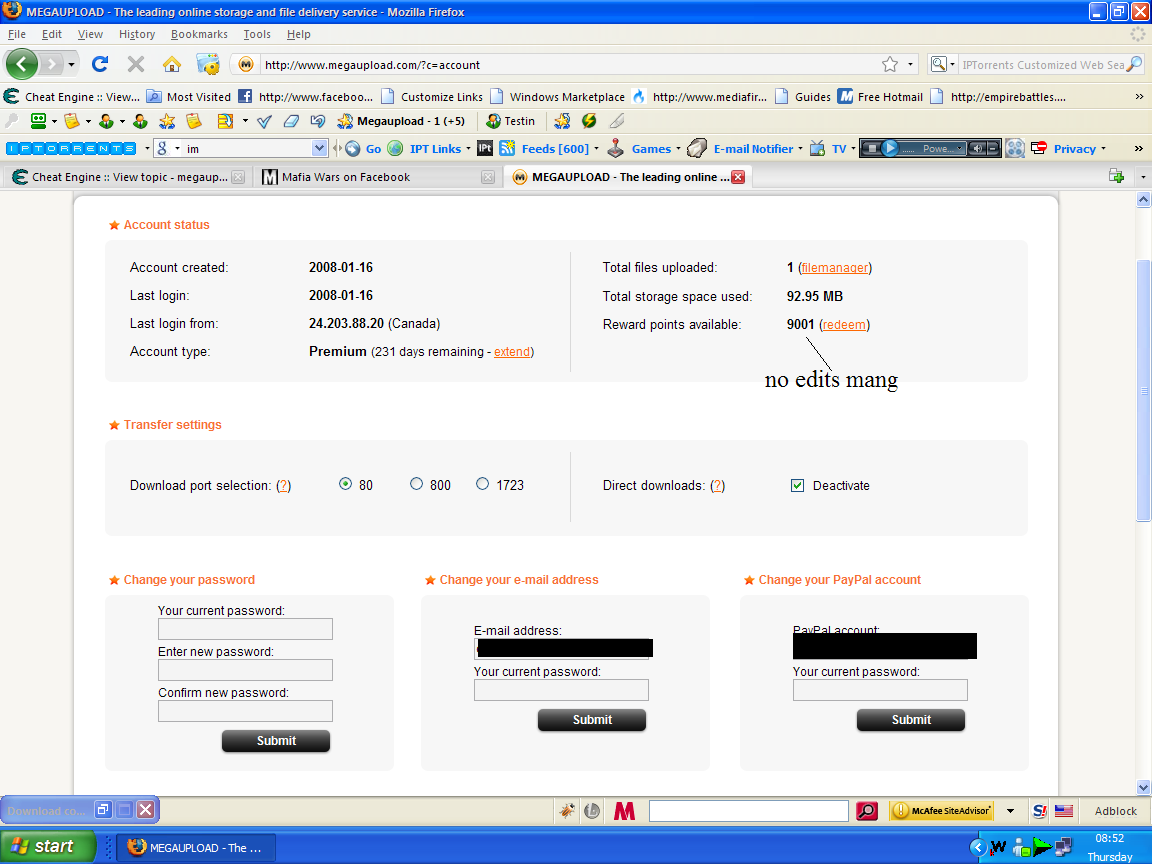
Task: Open McAfee SiteAdvisor status button
Action: click(x=942, y=811)
